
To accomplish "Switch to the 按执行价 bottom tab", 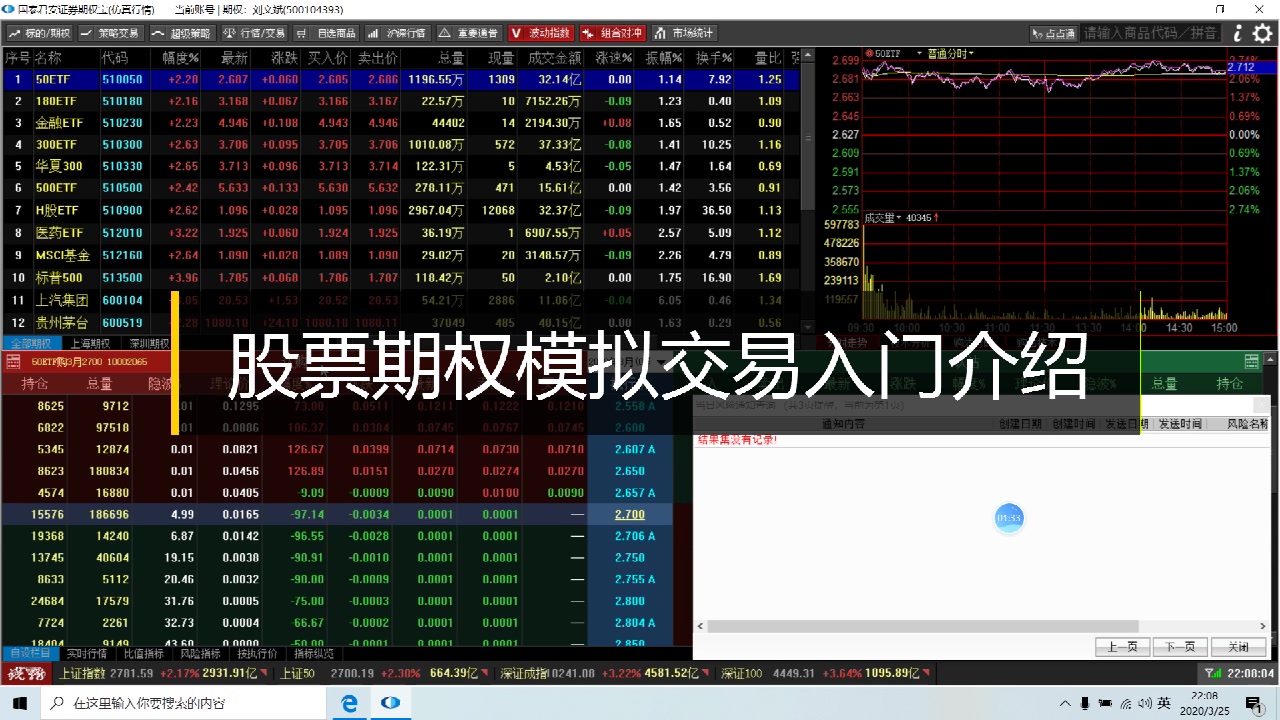I will 257,654.
